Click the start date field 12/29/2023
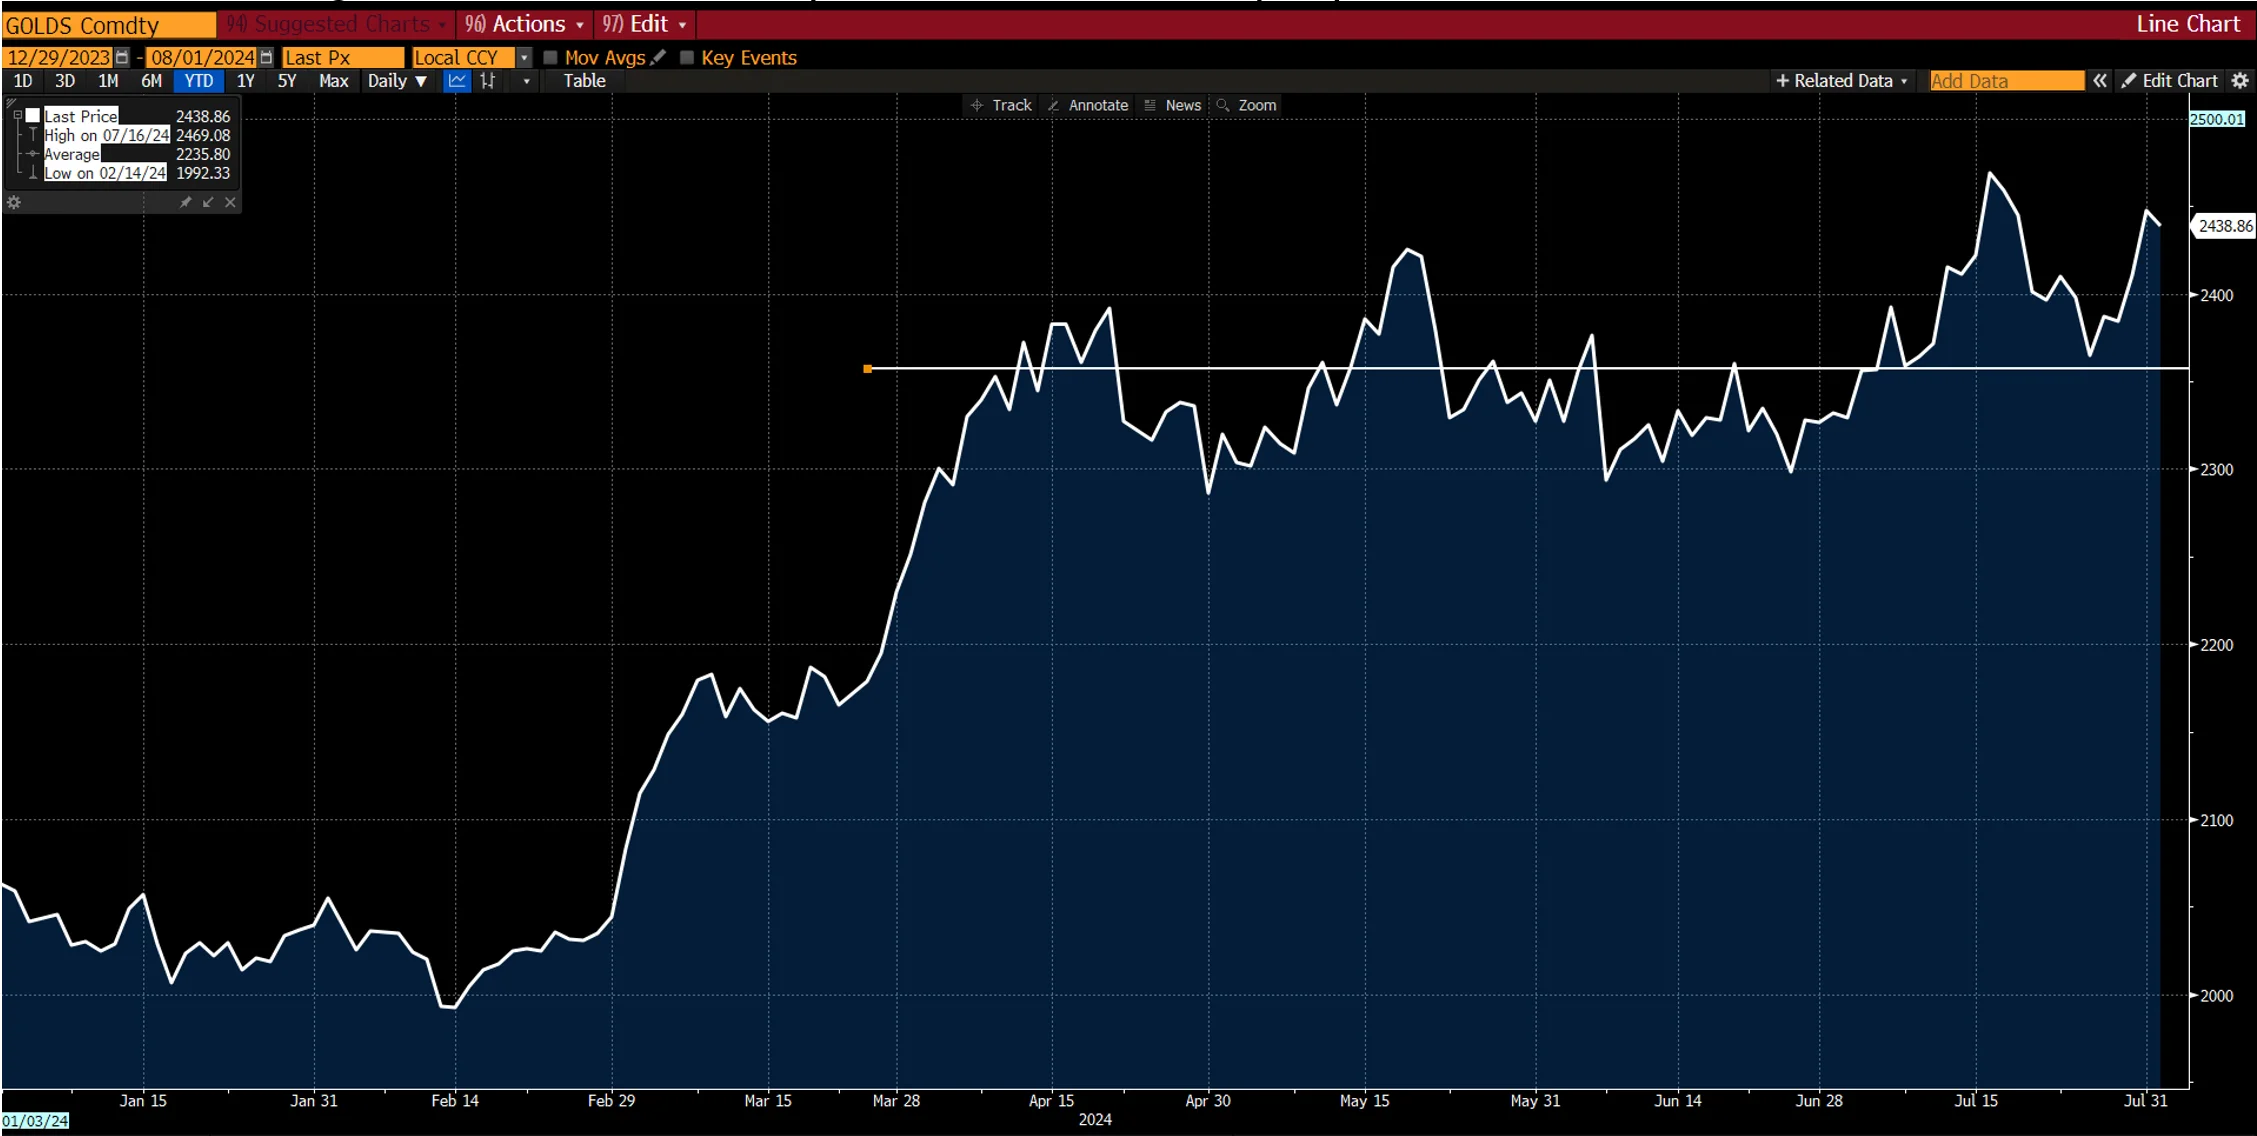Image resolution: width=2257 pixels, height=1136 pixels. pyautogui.click(x=58, y=58)
